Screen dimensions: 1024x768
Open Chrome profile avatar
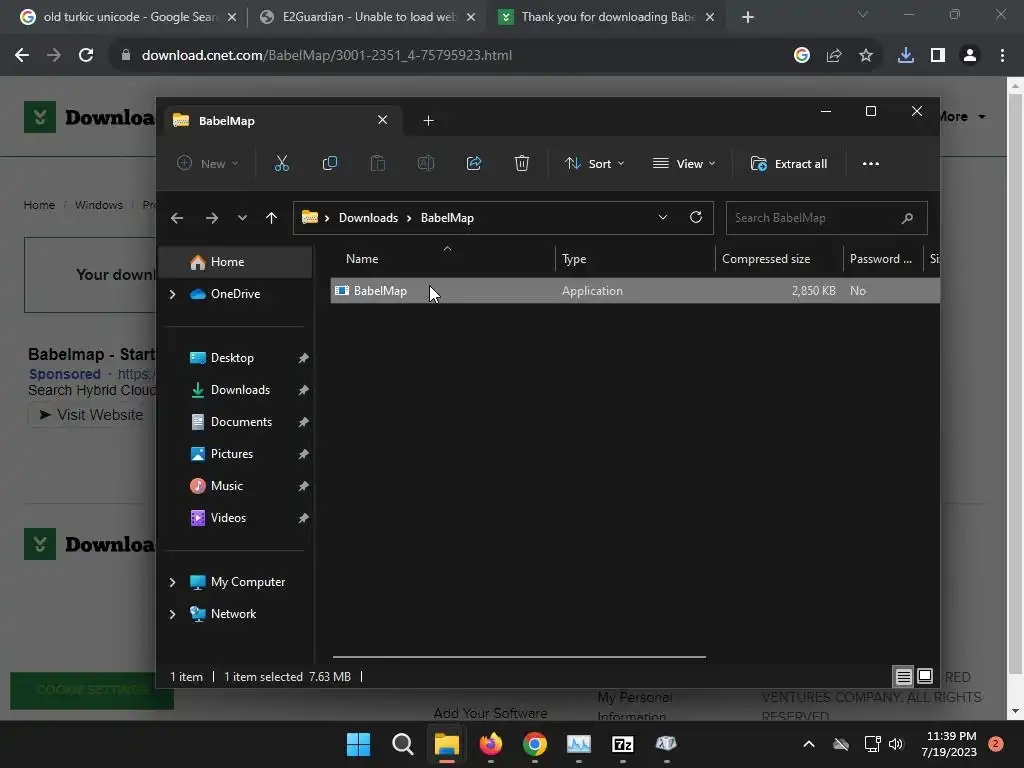point(970,56)
